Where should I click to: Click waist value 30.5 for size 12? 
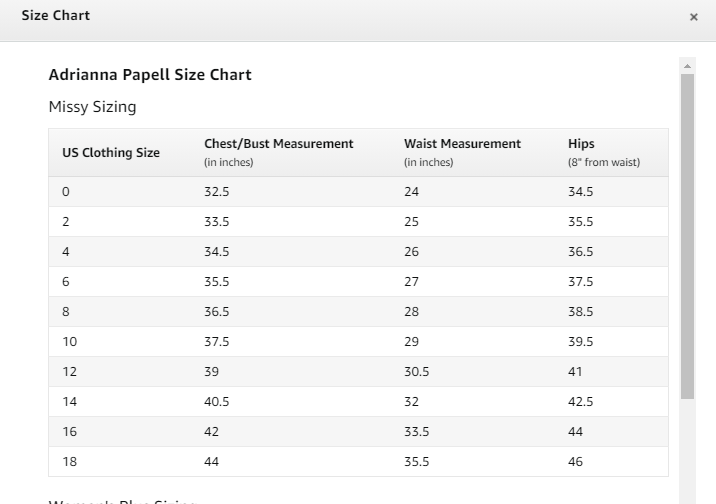pos(416,372)
